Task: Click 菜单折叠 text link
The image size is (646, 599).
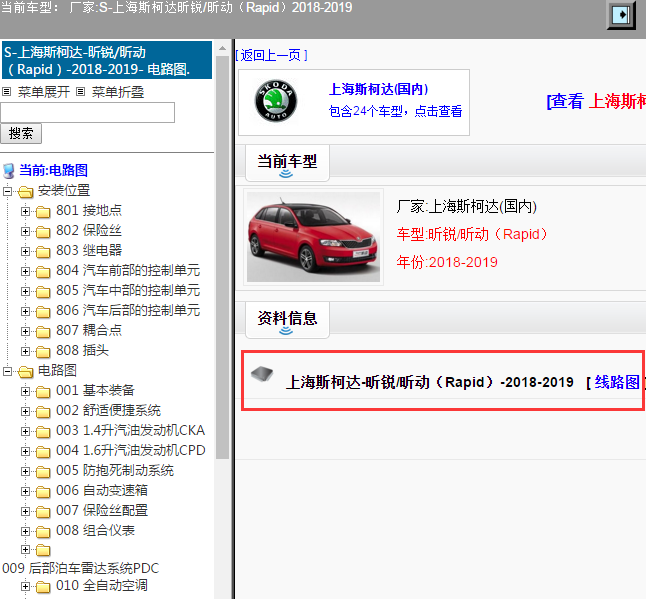Action: pyautogui.click(x=117, y=92)
